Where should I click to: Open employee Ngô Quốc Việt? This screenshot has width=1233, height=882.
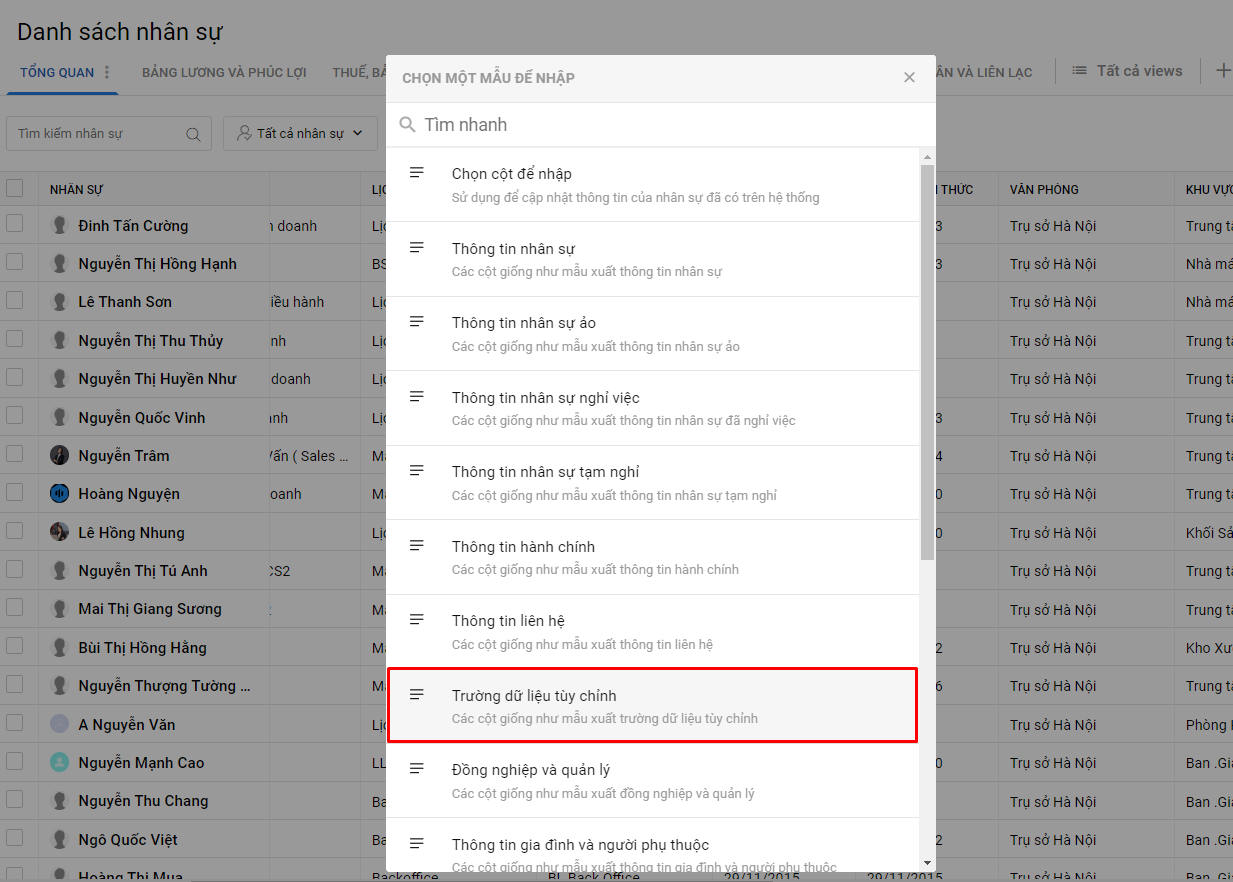pyautogui.click(x=128, y=840)
